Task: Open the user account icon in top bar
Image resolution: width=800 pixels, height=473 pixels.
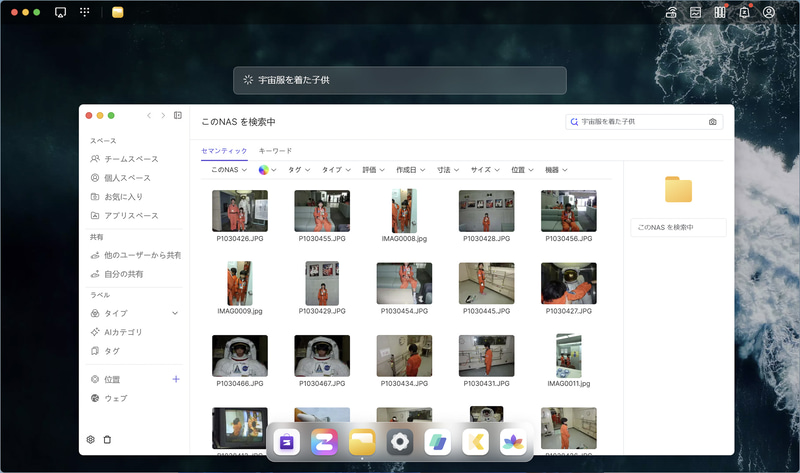Action: tap(768, 12)
